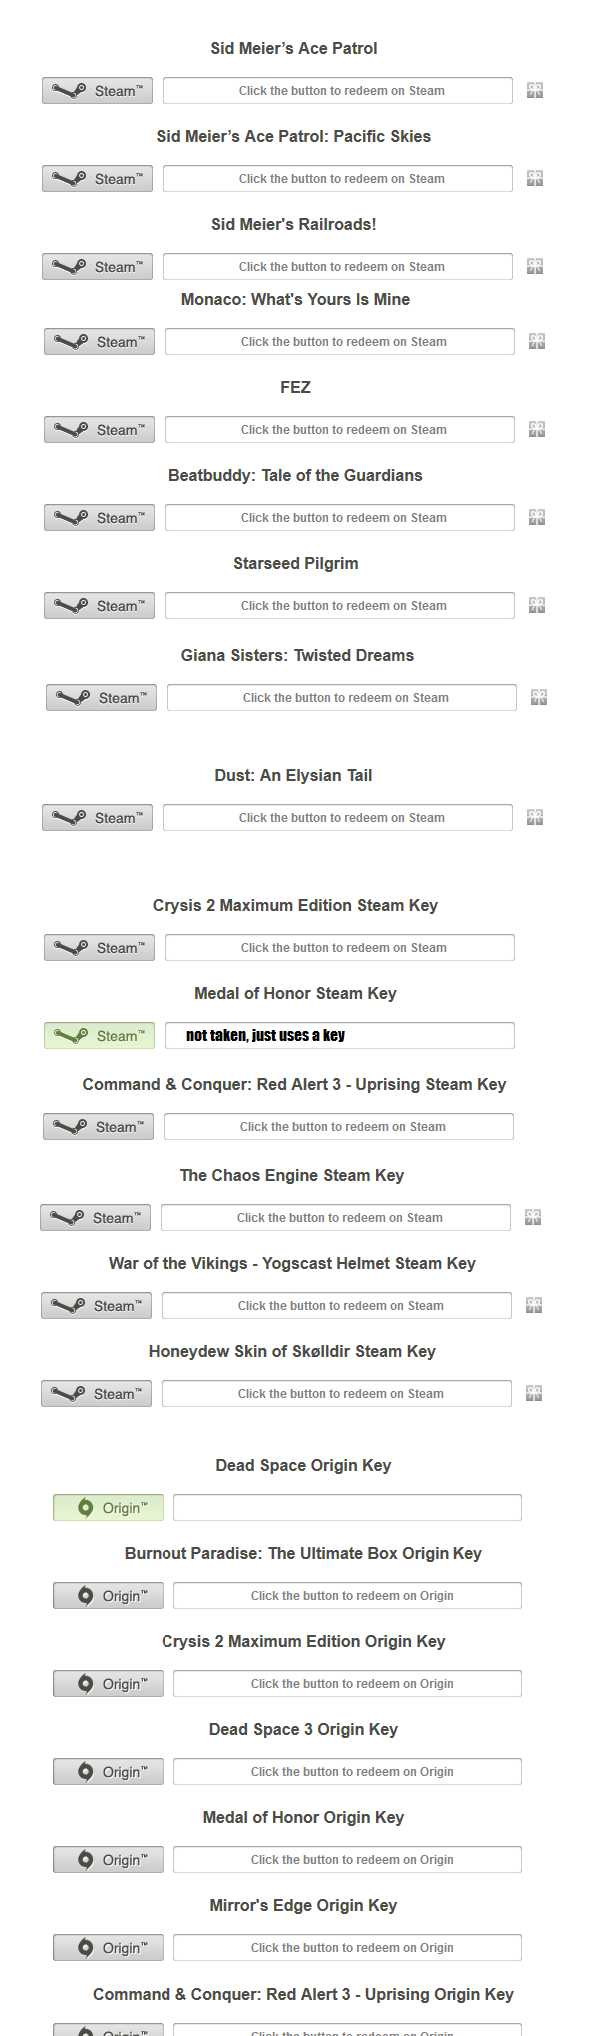592x2036 pixels.
Task: Click key field for Dead Space 3 Origin
Action: point(347,1772)
